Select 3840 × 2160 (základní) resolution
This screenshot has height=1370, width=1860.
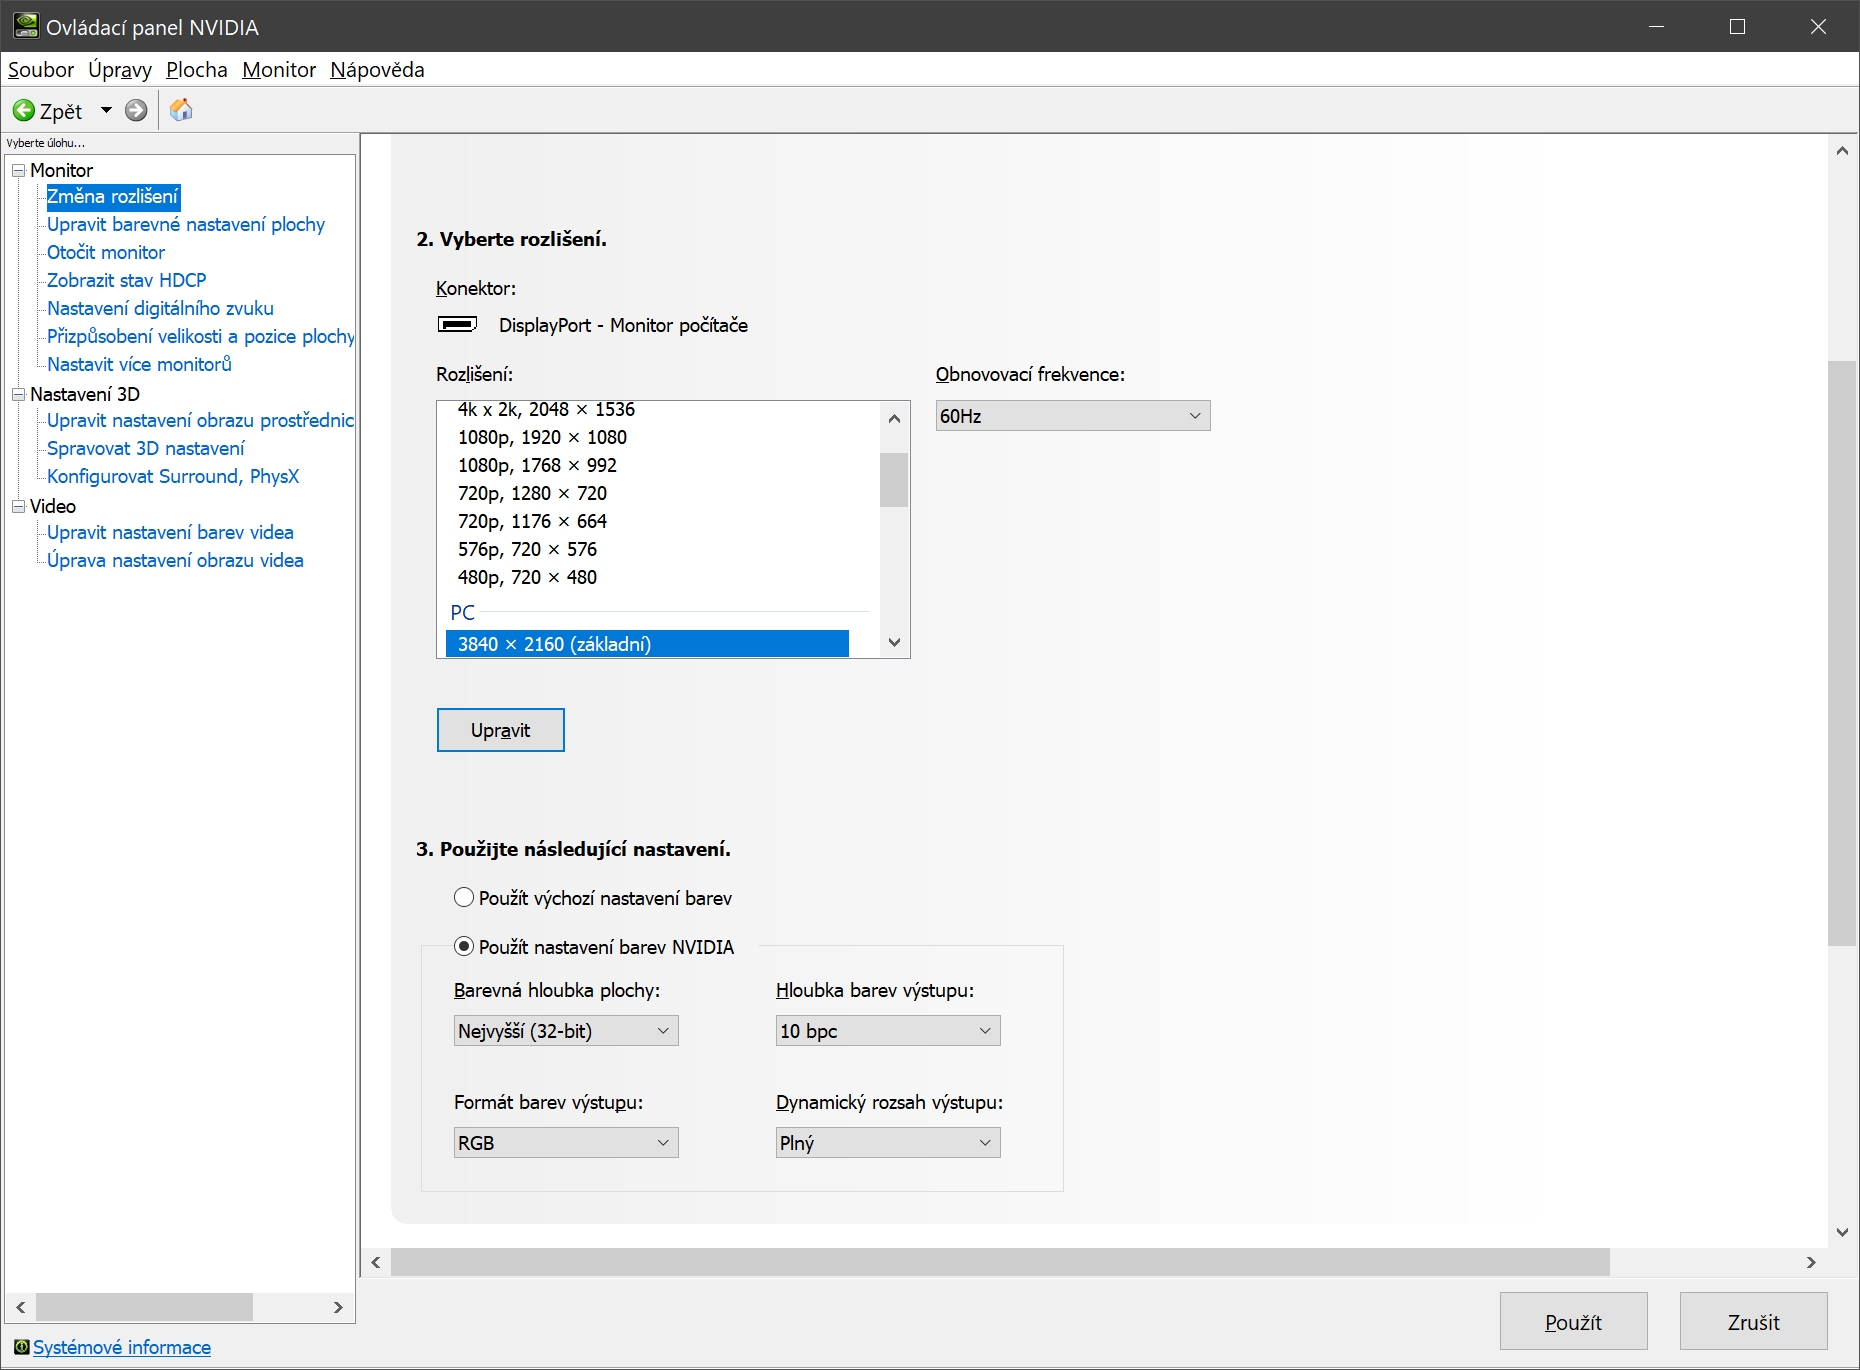point(647,644)
